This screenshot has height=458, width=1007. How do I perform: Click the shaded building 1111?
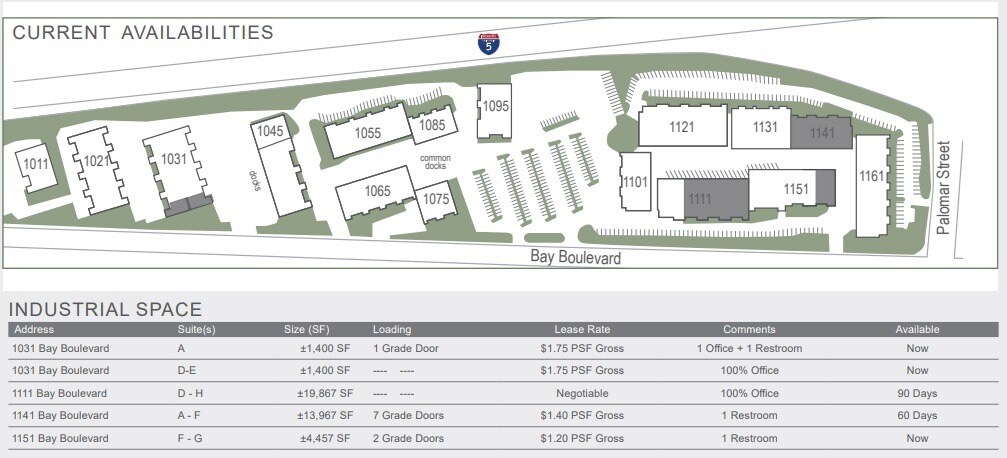(x=700, y=199)
